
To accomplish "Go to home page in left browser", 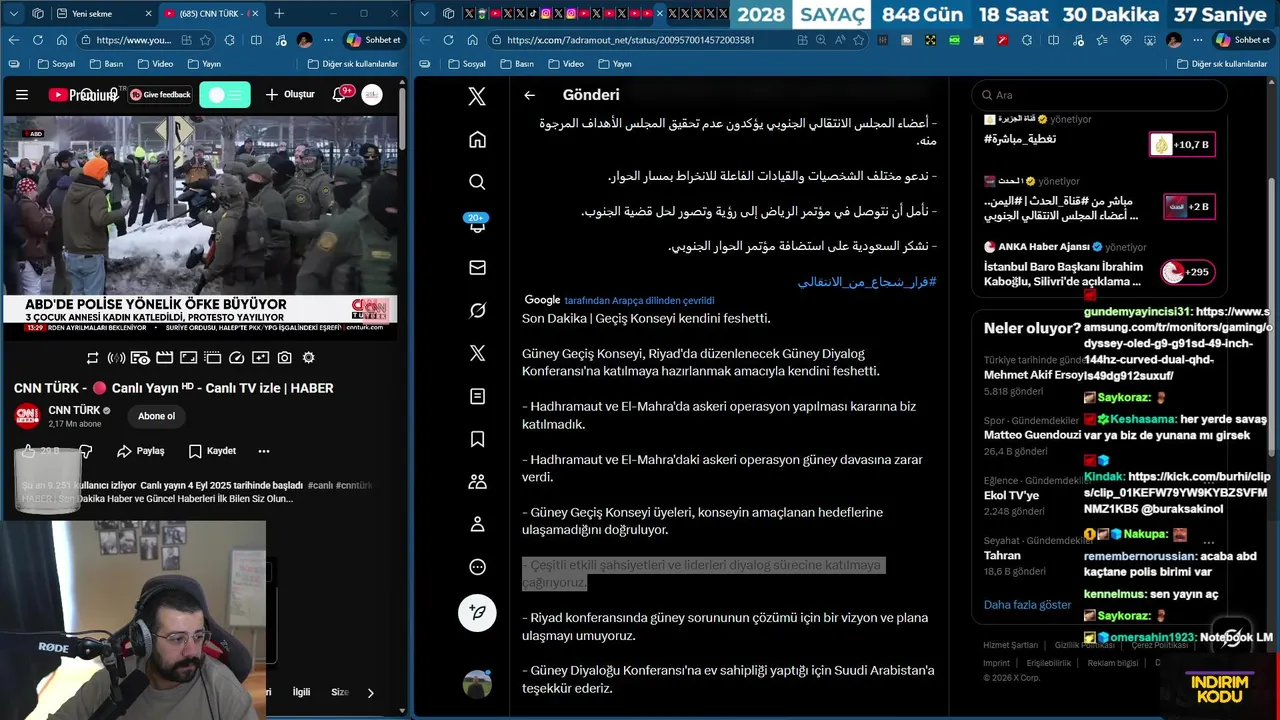I will 62,40.
